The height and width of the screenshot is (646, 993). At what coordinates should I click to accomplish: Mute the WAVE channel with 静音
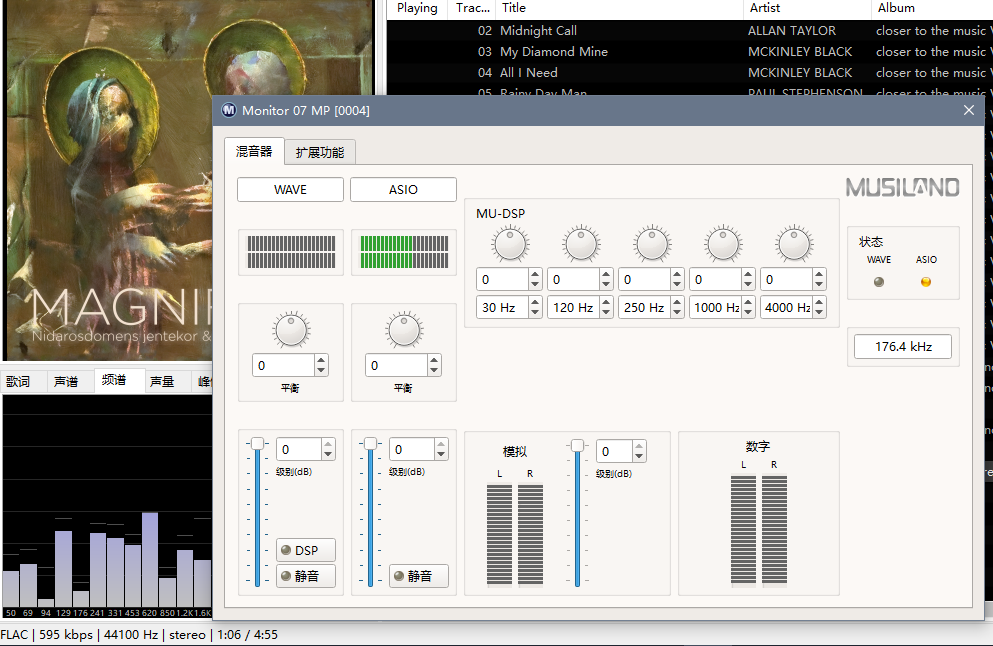click(x=305, y=576)
